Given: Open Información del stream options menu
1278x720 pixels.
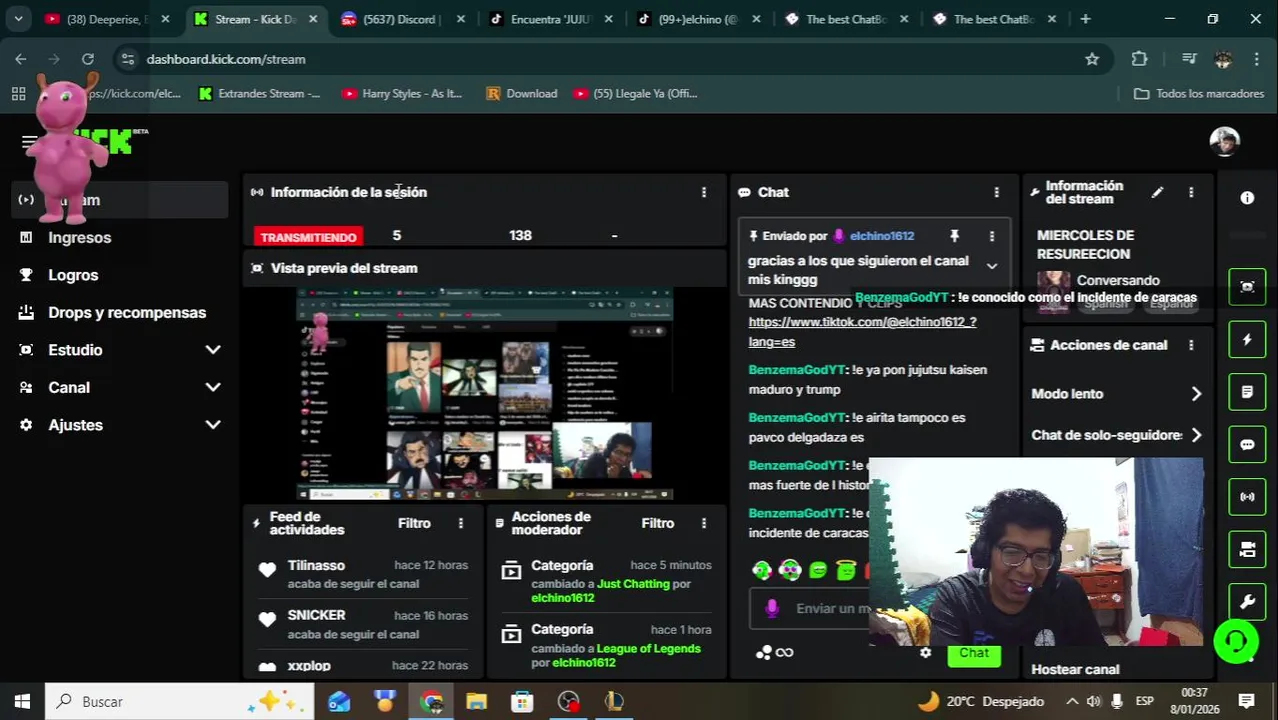Looking at the screenshot, I should (x=1191, y=192).
